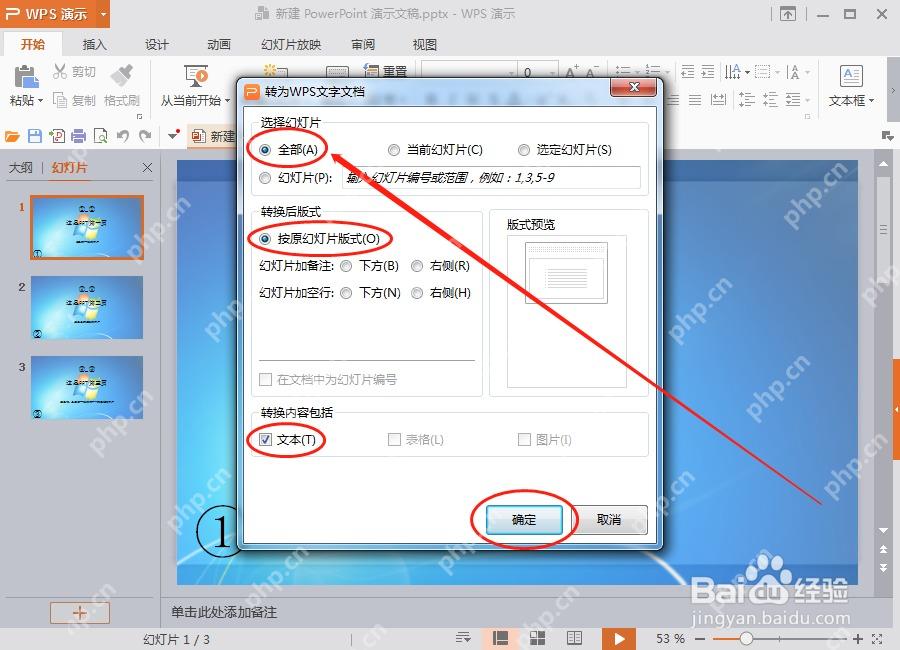This screenshot has width=900, height=650.
Task: Select notes 下方(B) radio button
Action: pos(346,266)
